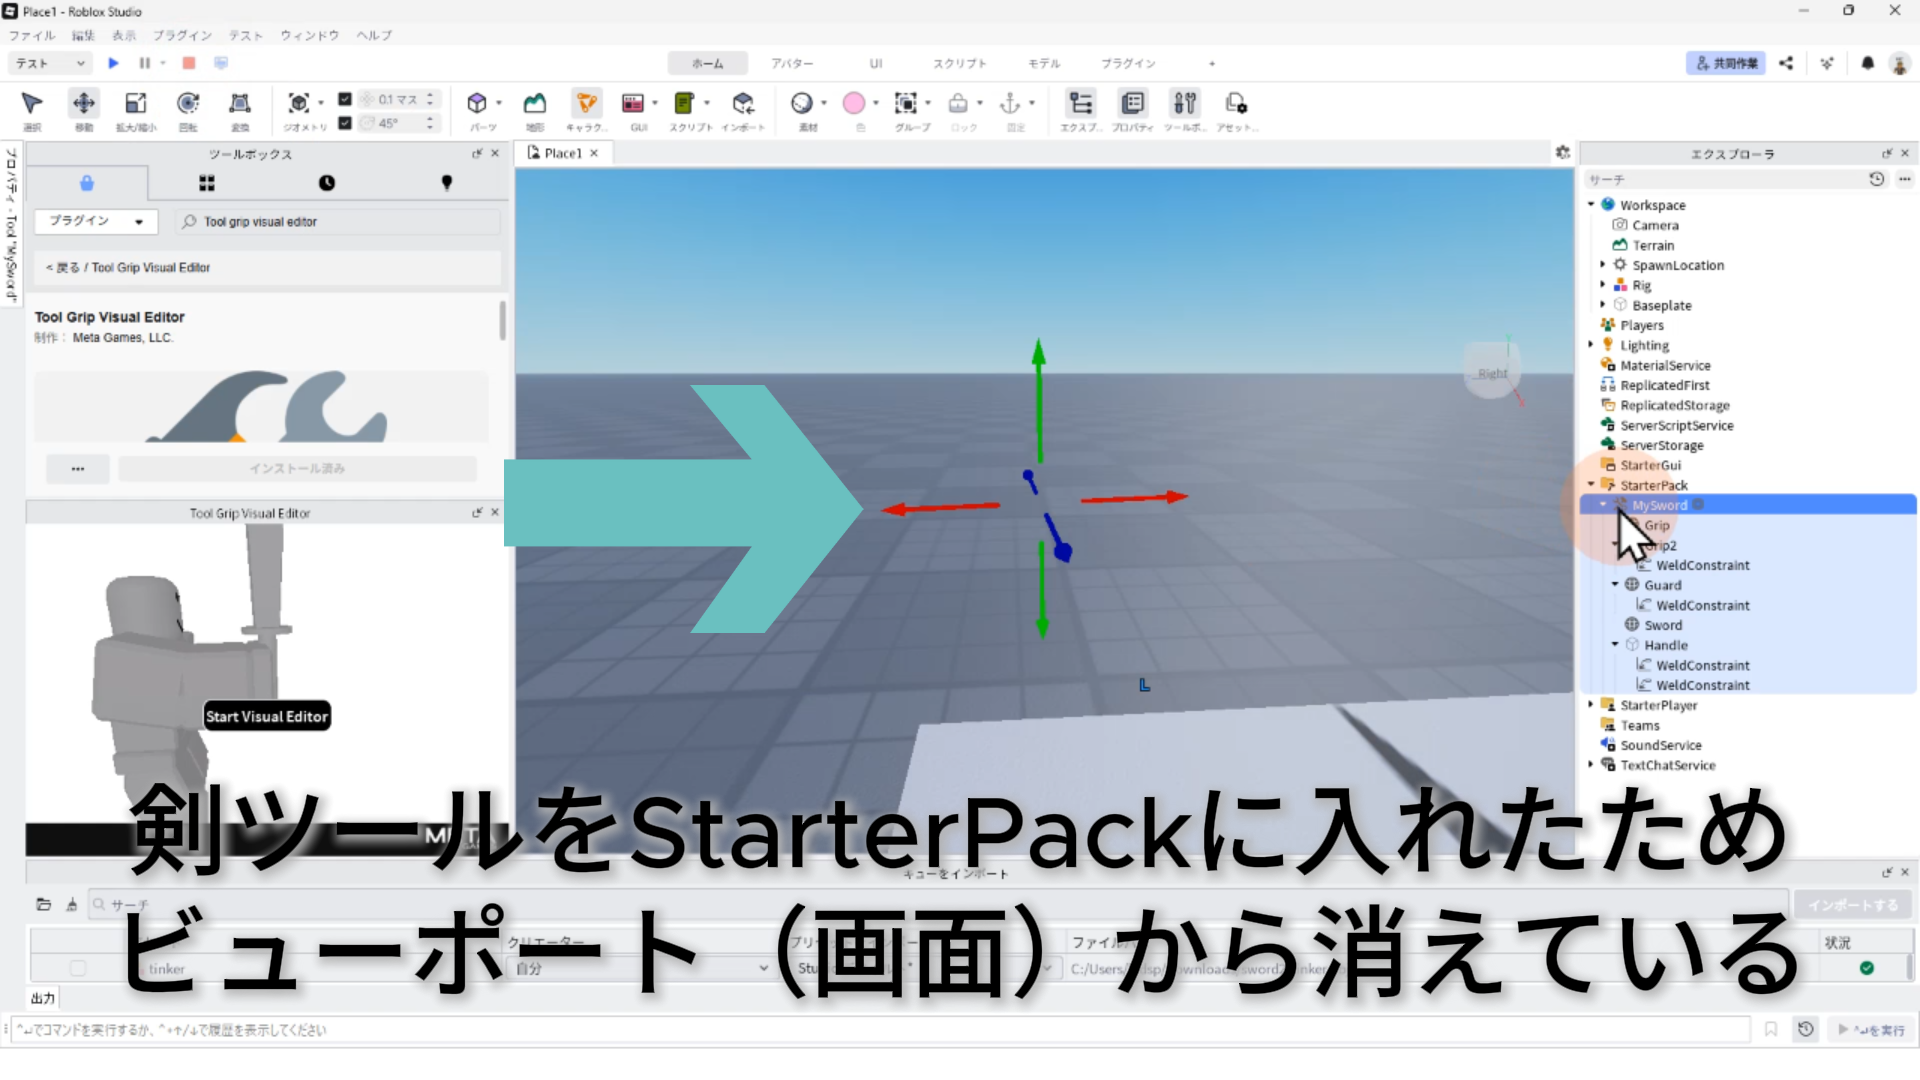Click the 共同作業 collaborate button
Image resolution: width=1920 pixels, height=1080 pixels.
(x=1726, y=63)
